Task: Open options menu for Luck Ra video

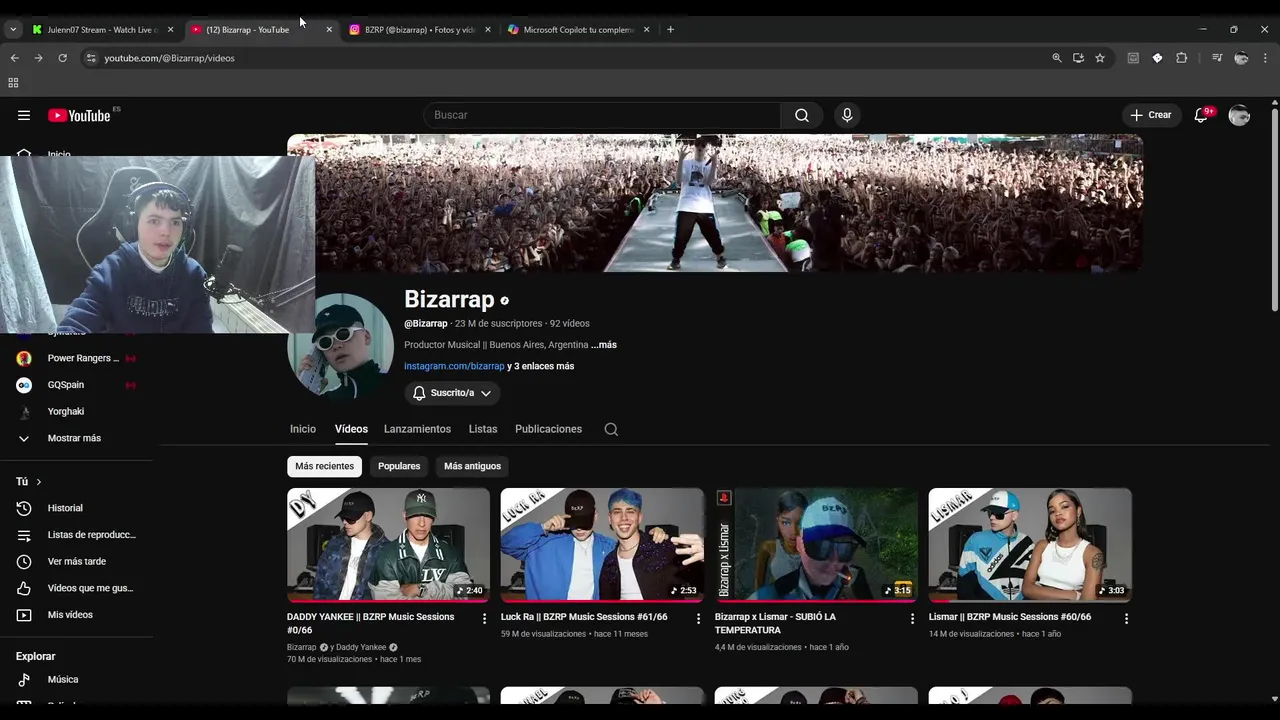Action: [699, 618]
